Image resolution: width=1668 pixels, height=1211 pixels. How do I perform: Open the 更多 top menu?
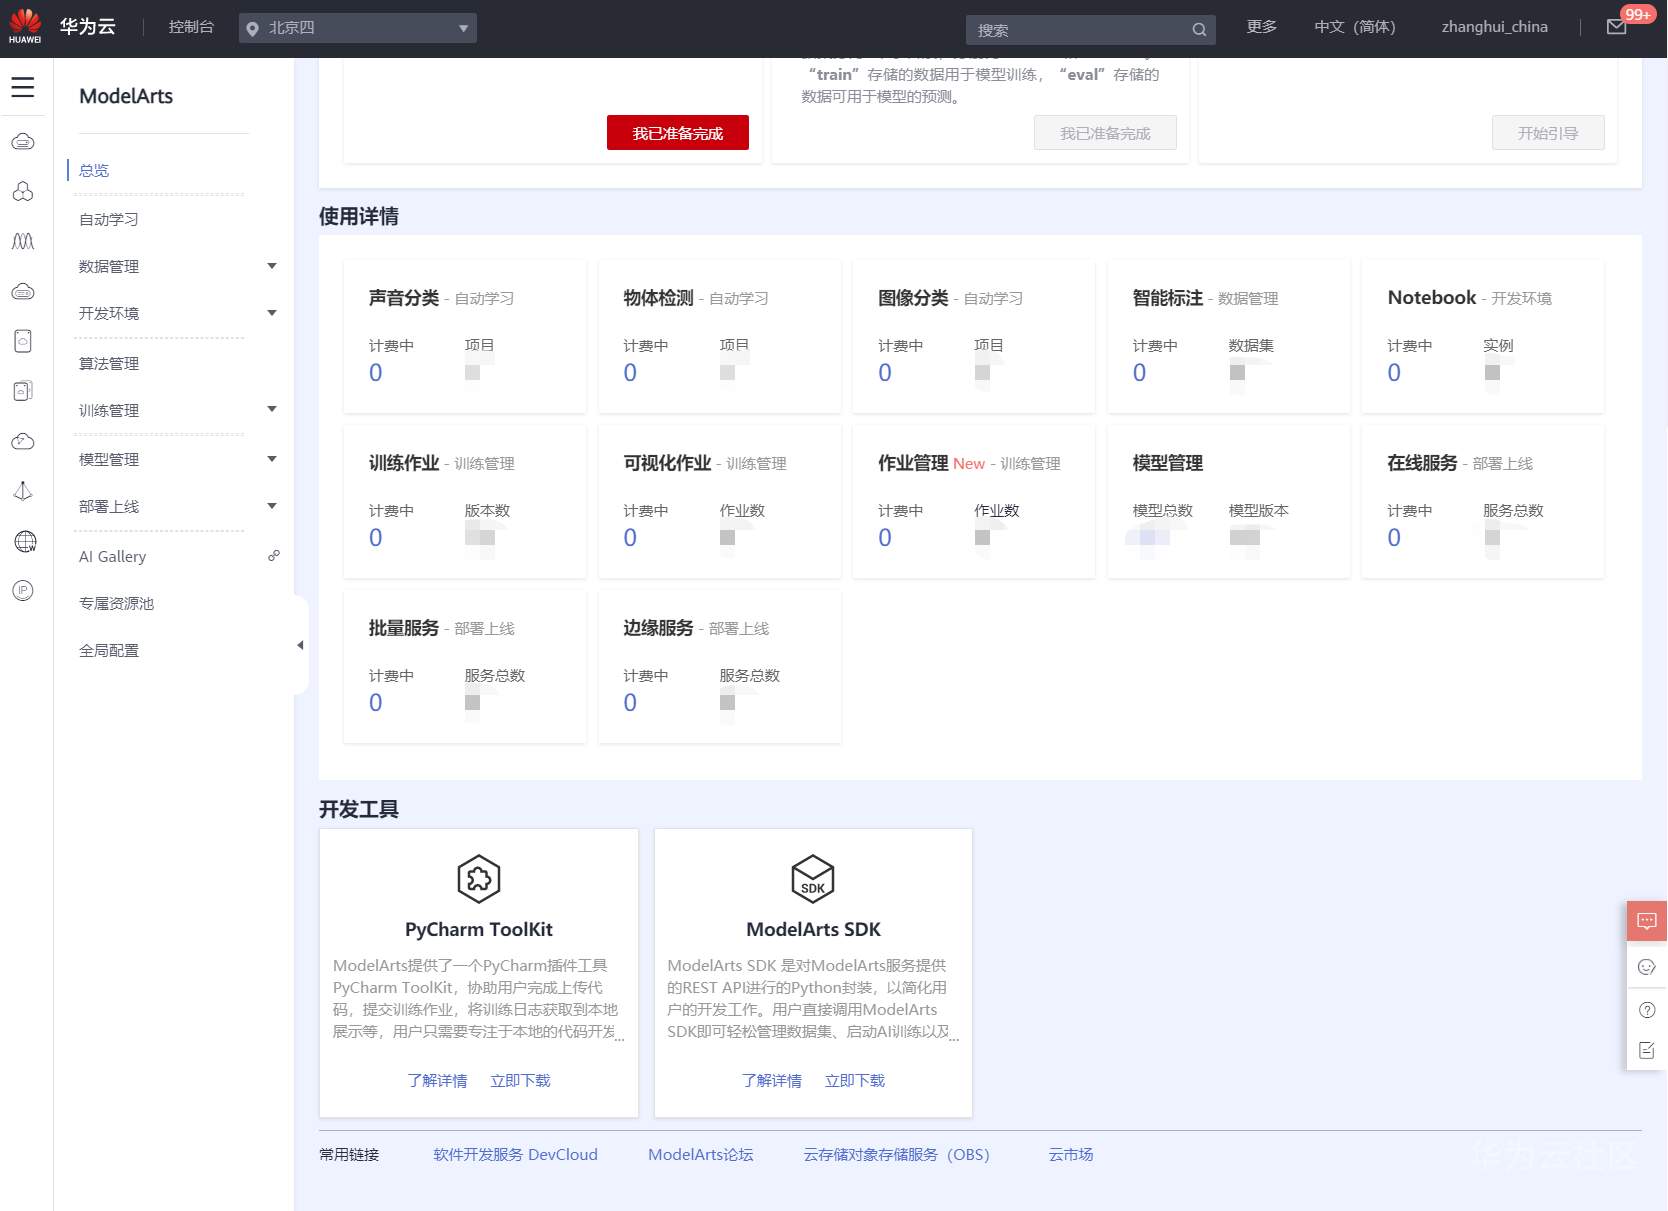pyautogui.click(x=1262, y=27)
